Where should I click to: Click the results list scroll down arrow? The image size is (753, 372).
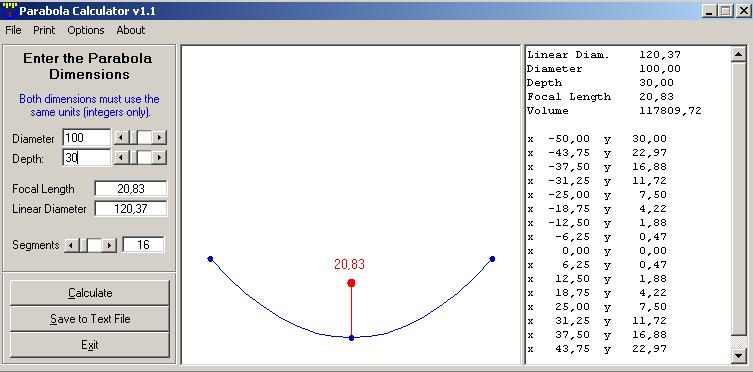coord(738,356)
